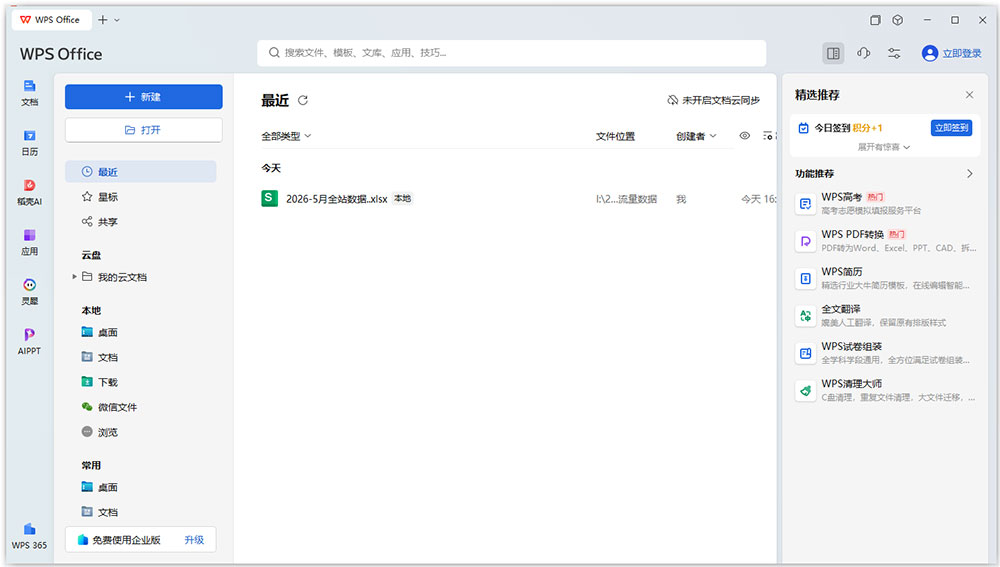This screenshot has width=1000, height=567.
Task: Click 浏览 to browse local files
Action: click(140, 432)
